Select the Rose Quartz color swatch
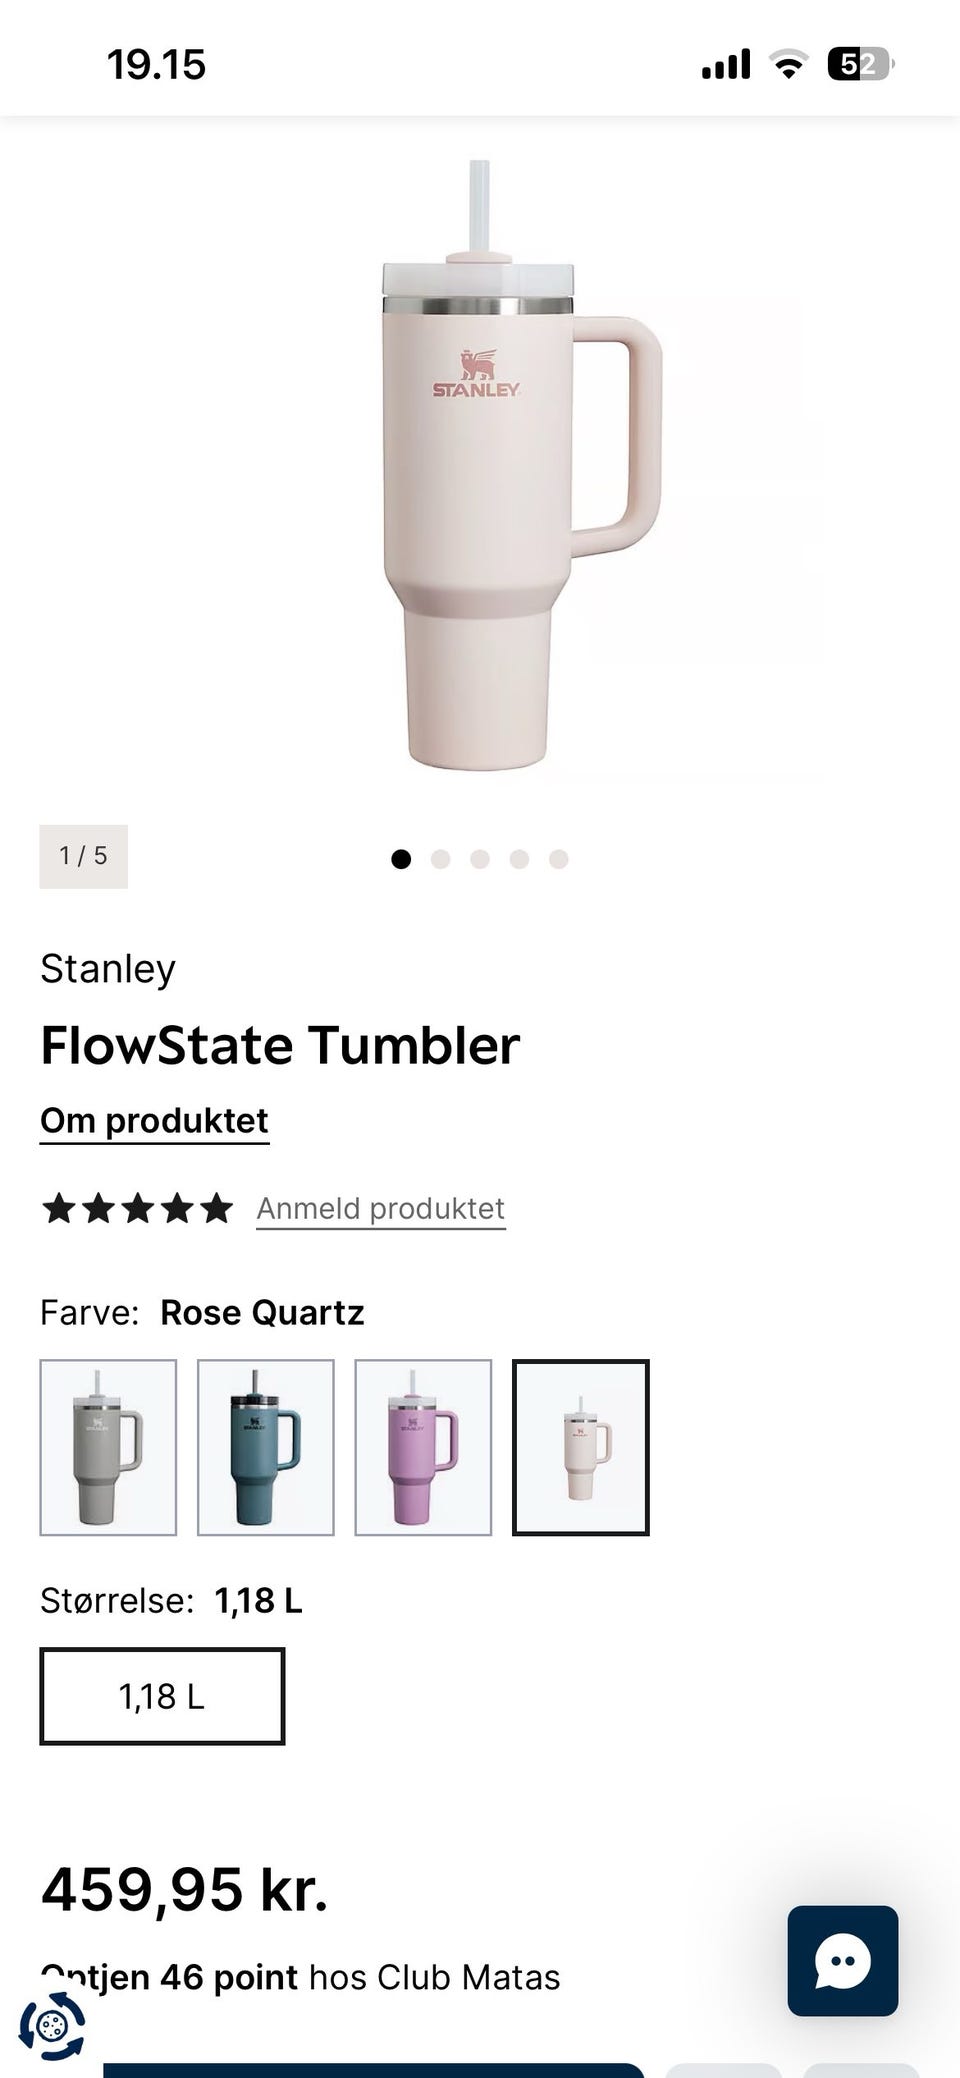Screen dimensions: 960x2078 click(x=580, y=1447)
